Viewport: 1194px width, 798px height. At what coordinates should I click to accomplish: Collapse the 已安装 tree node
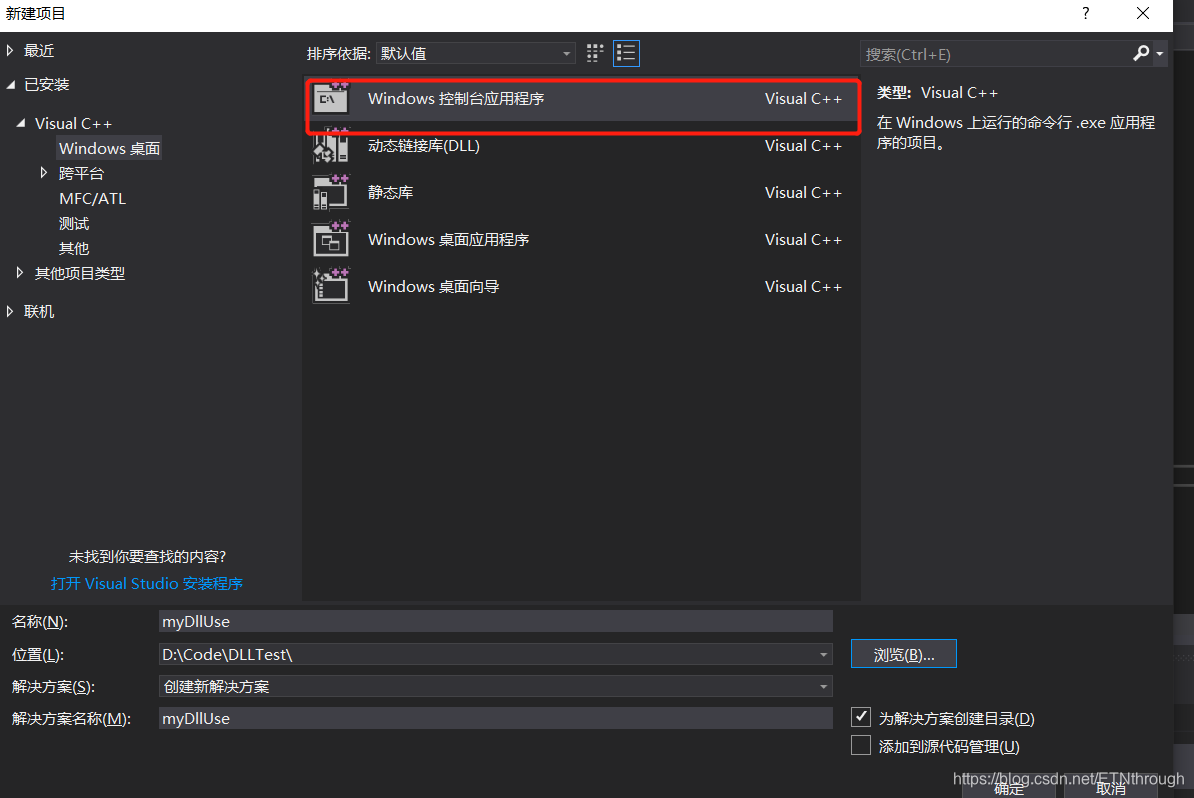point(11,85)
